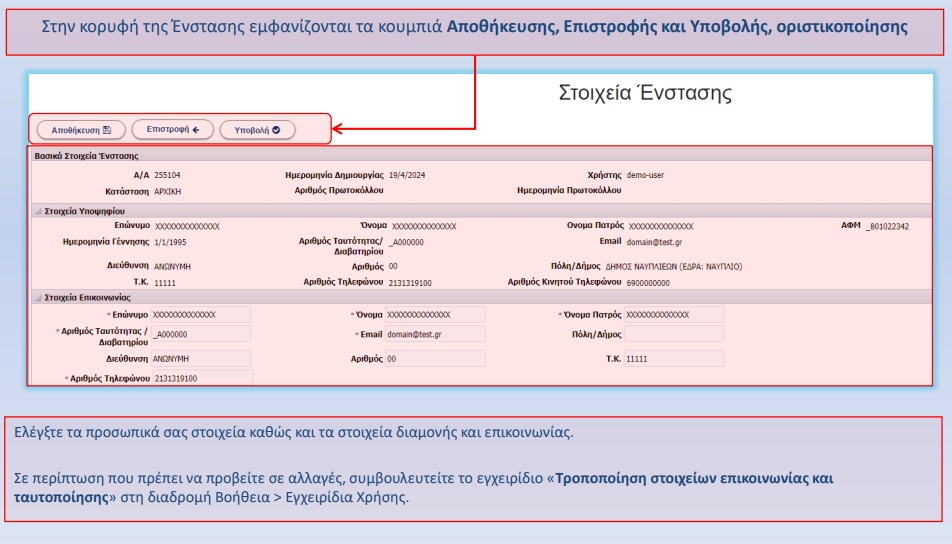Collapse the Στοιχεία Υποψηφίου section
The image size is (952, 544).
click(38, 211)
